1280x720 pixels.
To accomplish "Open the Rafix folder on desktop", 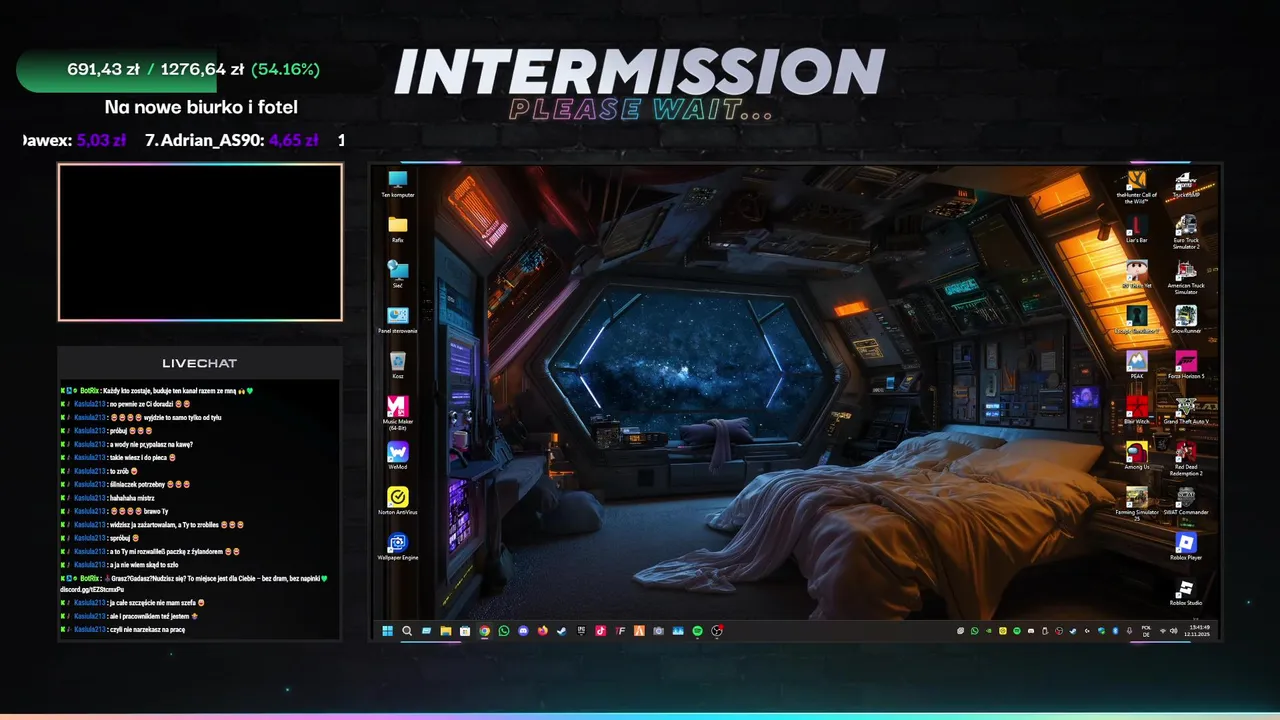I will coord(397,229).
